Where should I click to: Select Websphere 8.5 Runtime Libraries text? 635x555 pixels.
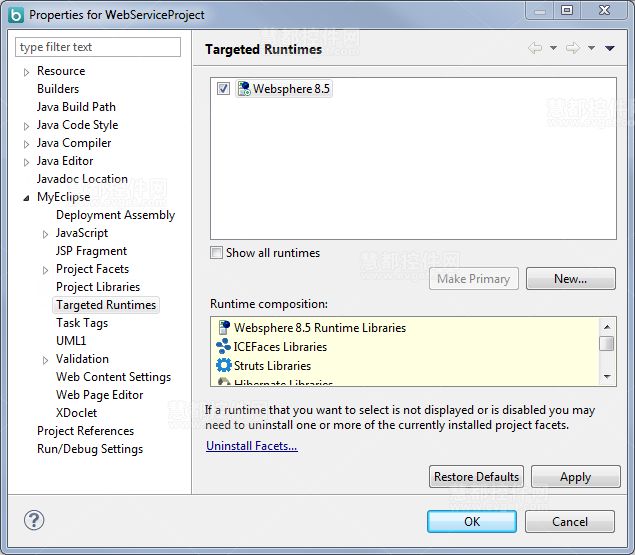320,328
